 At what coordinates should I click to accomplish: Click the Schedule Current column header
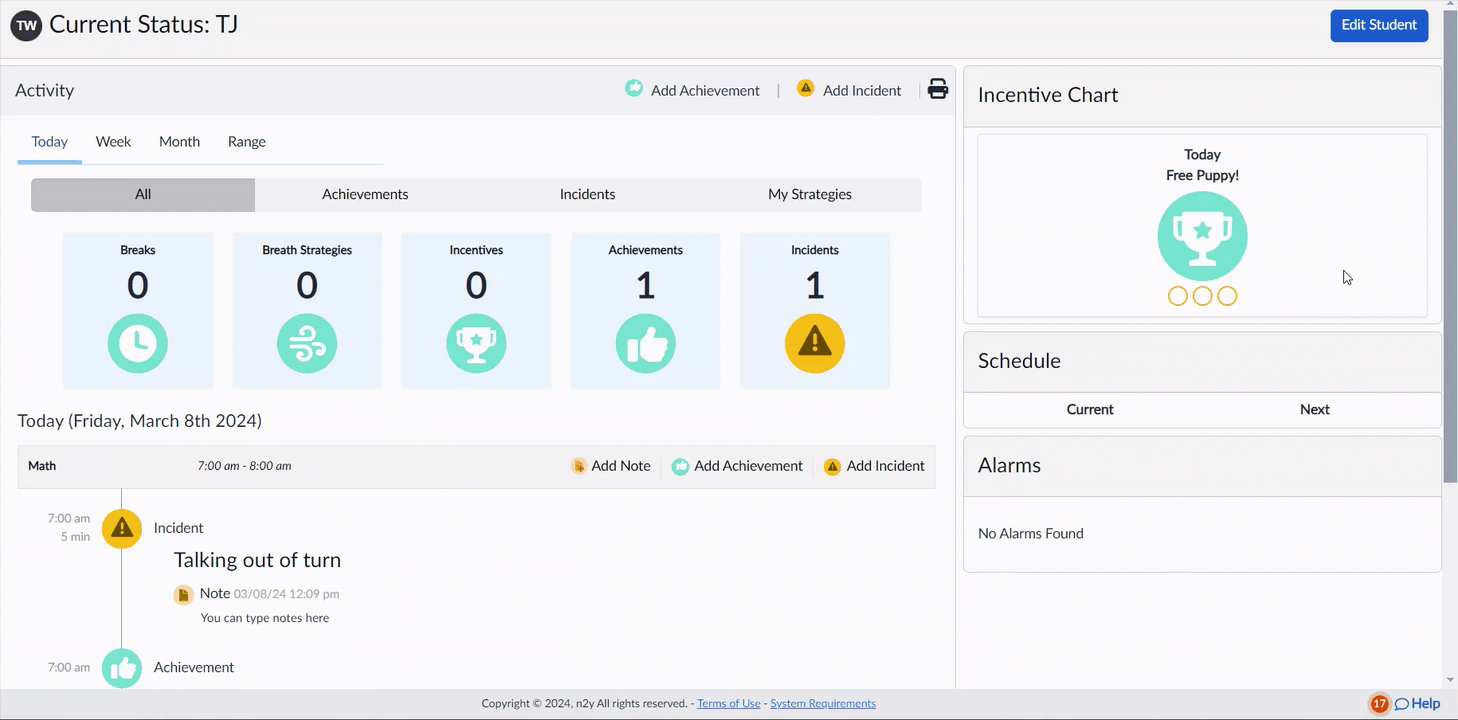(x=1090, y=410)
